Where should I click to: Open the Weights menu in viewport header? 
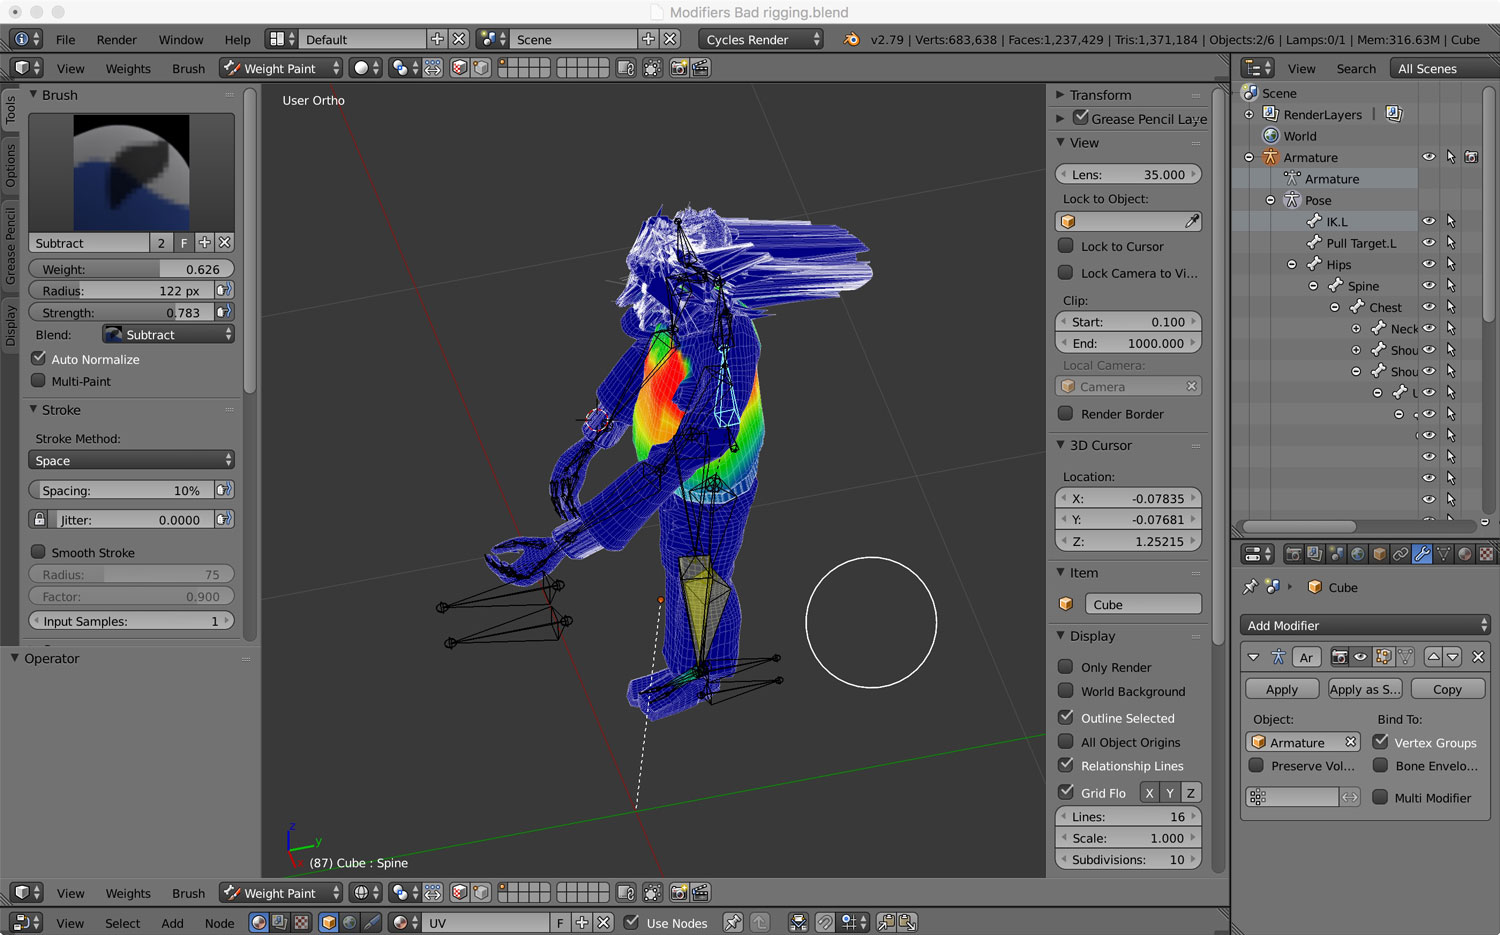[128, 69]
